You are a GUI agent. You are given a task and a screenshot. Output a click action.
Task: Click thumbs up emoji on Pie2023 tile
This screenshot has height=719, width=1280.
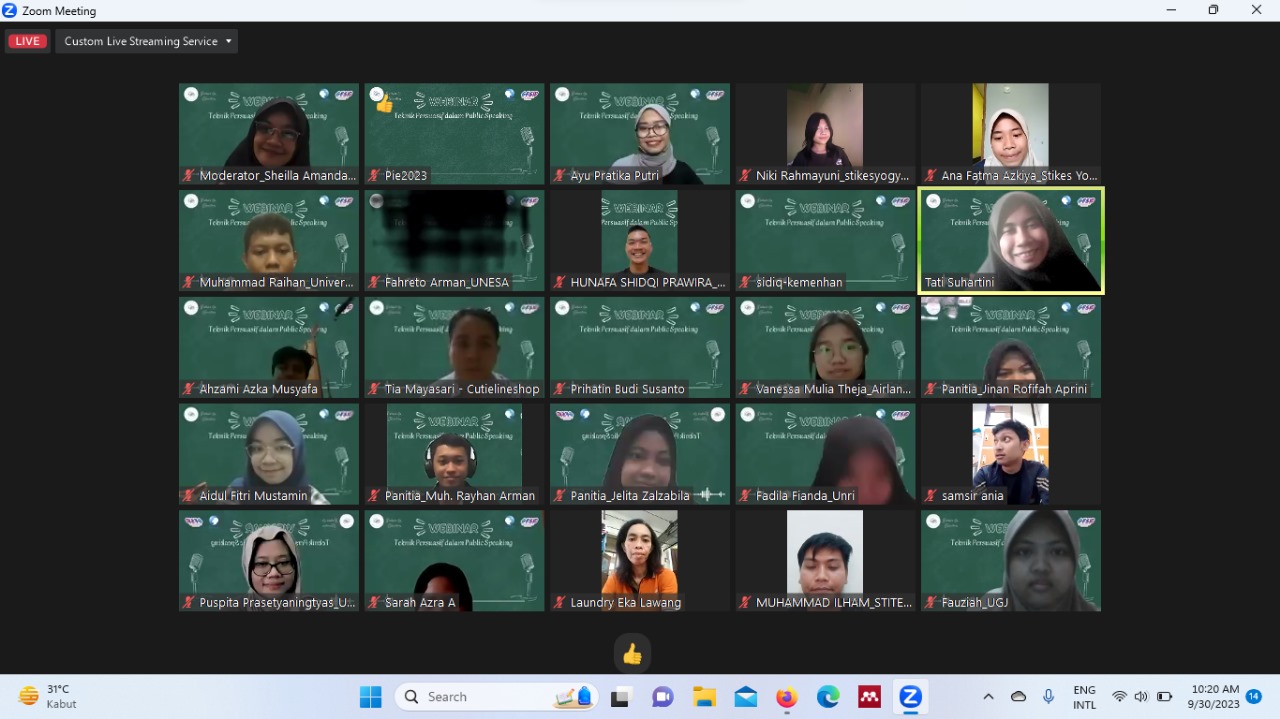[x=384, y=103]
